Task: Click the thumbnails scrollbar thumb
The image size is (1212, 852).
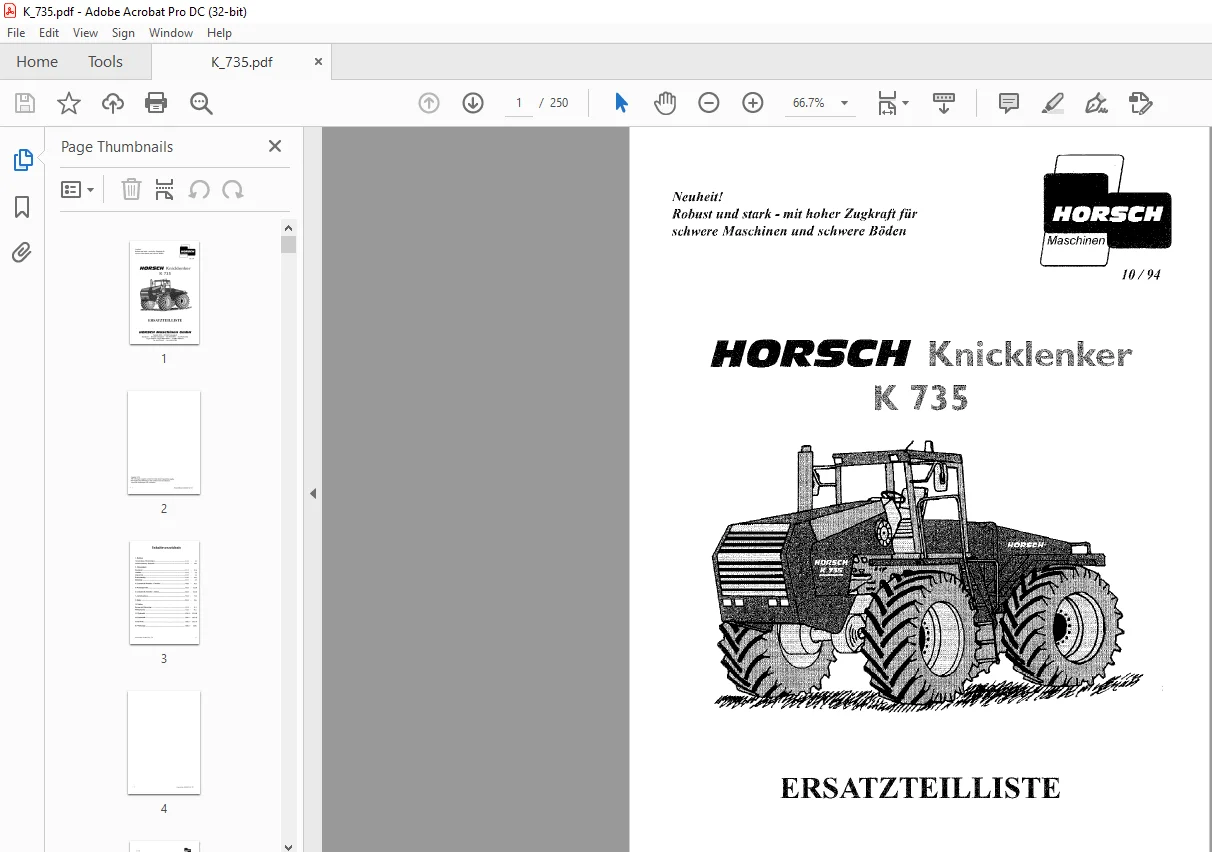Action: coord(289,245)
